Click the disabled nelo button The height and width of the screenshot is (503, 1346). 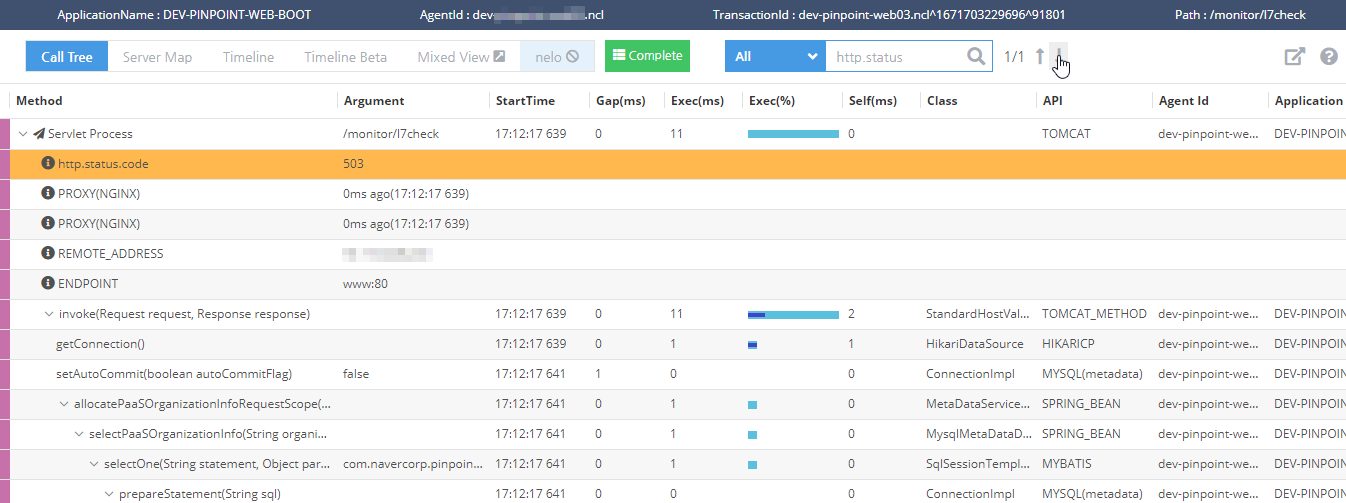click(557, 57)
